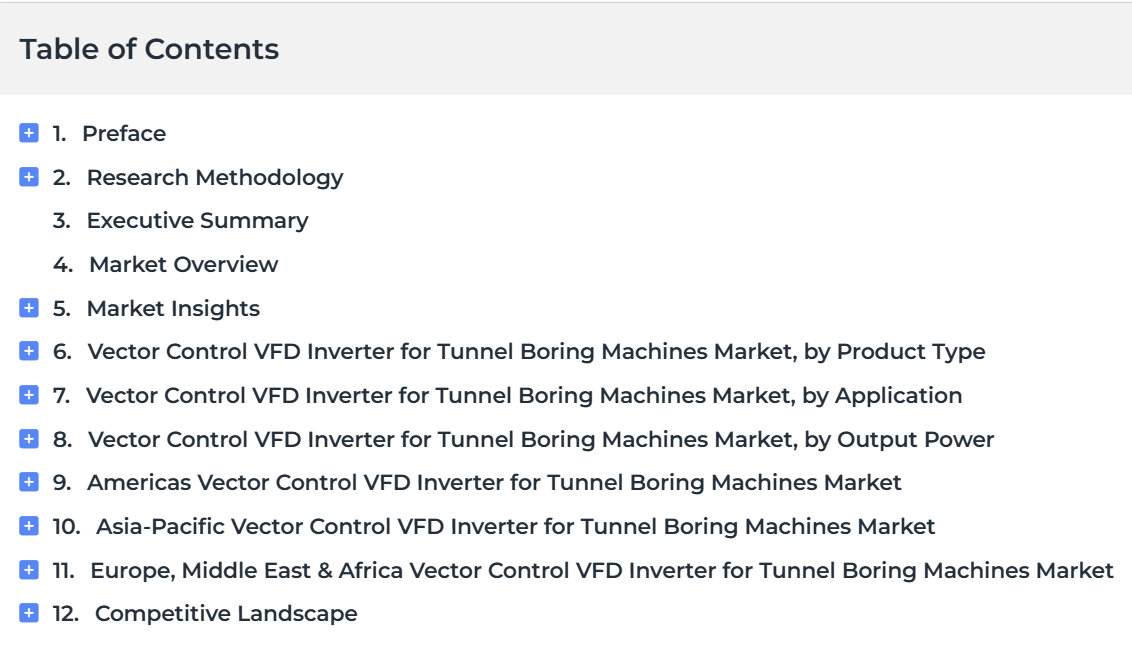This screenshot has width=1132, height=655.
Task: Select the Market Insights heading text
Action: [173, 308]
